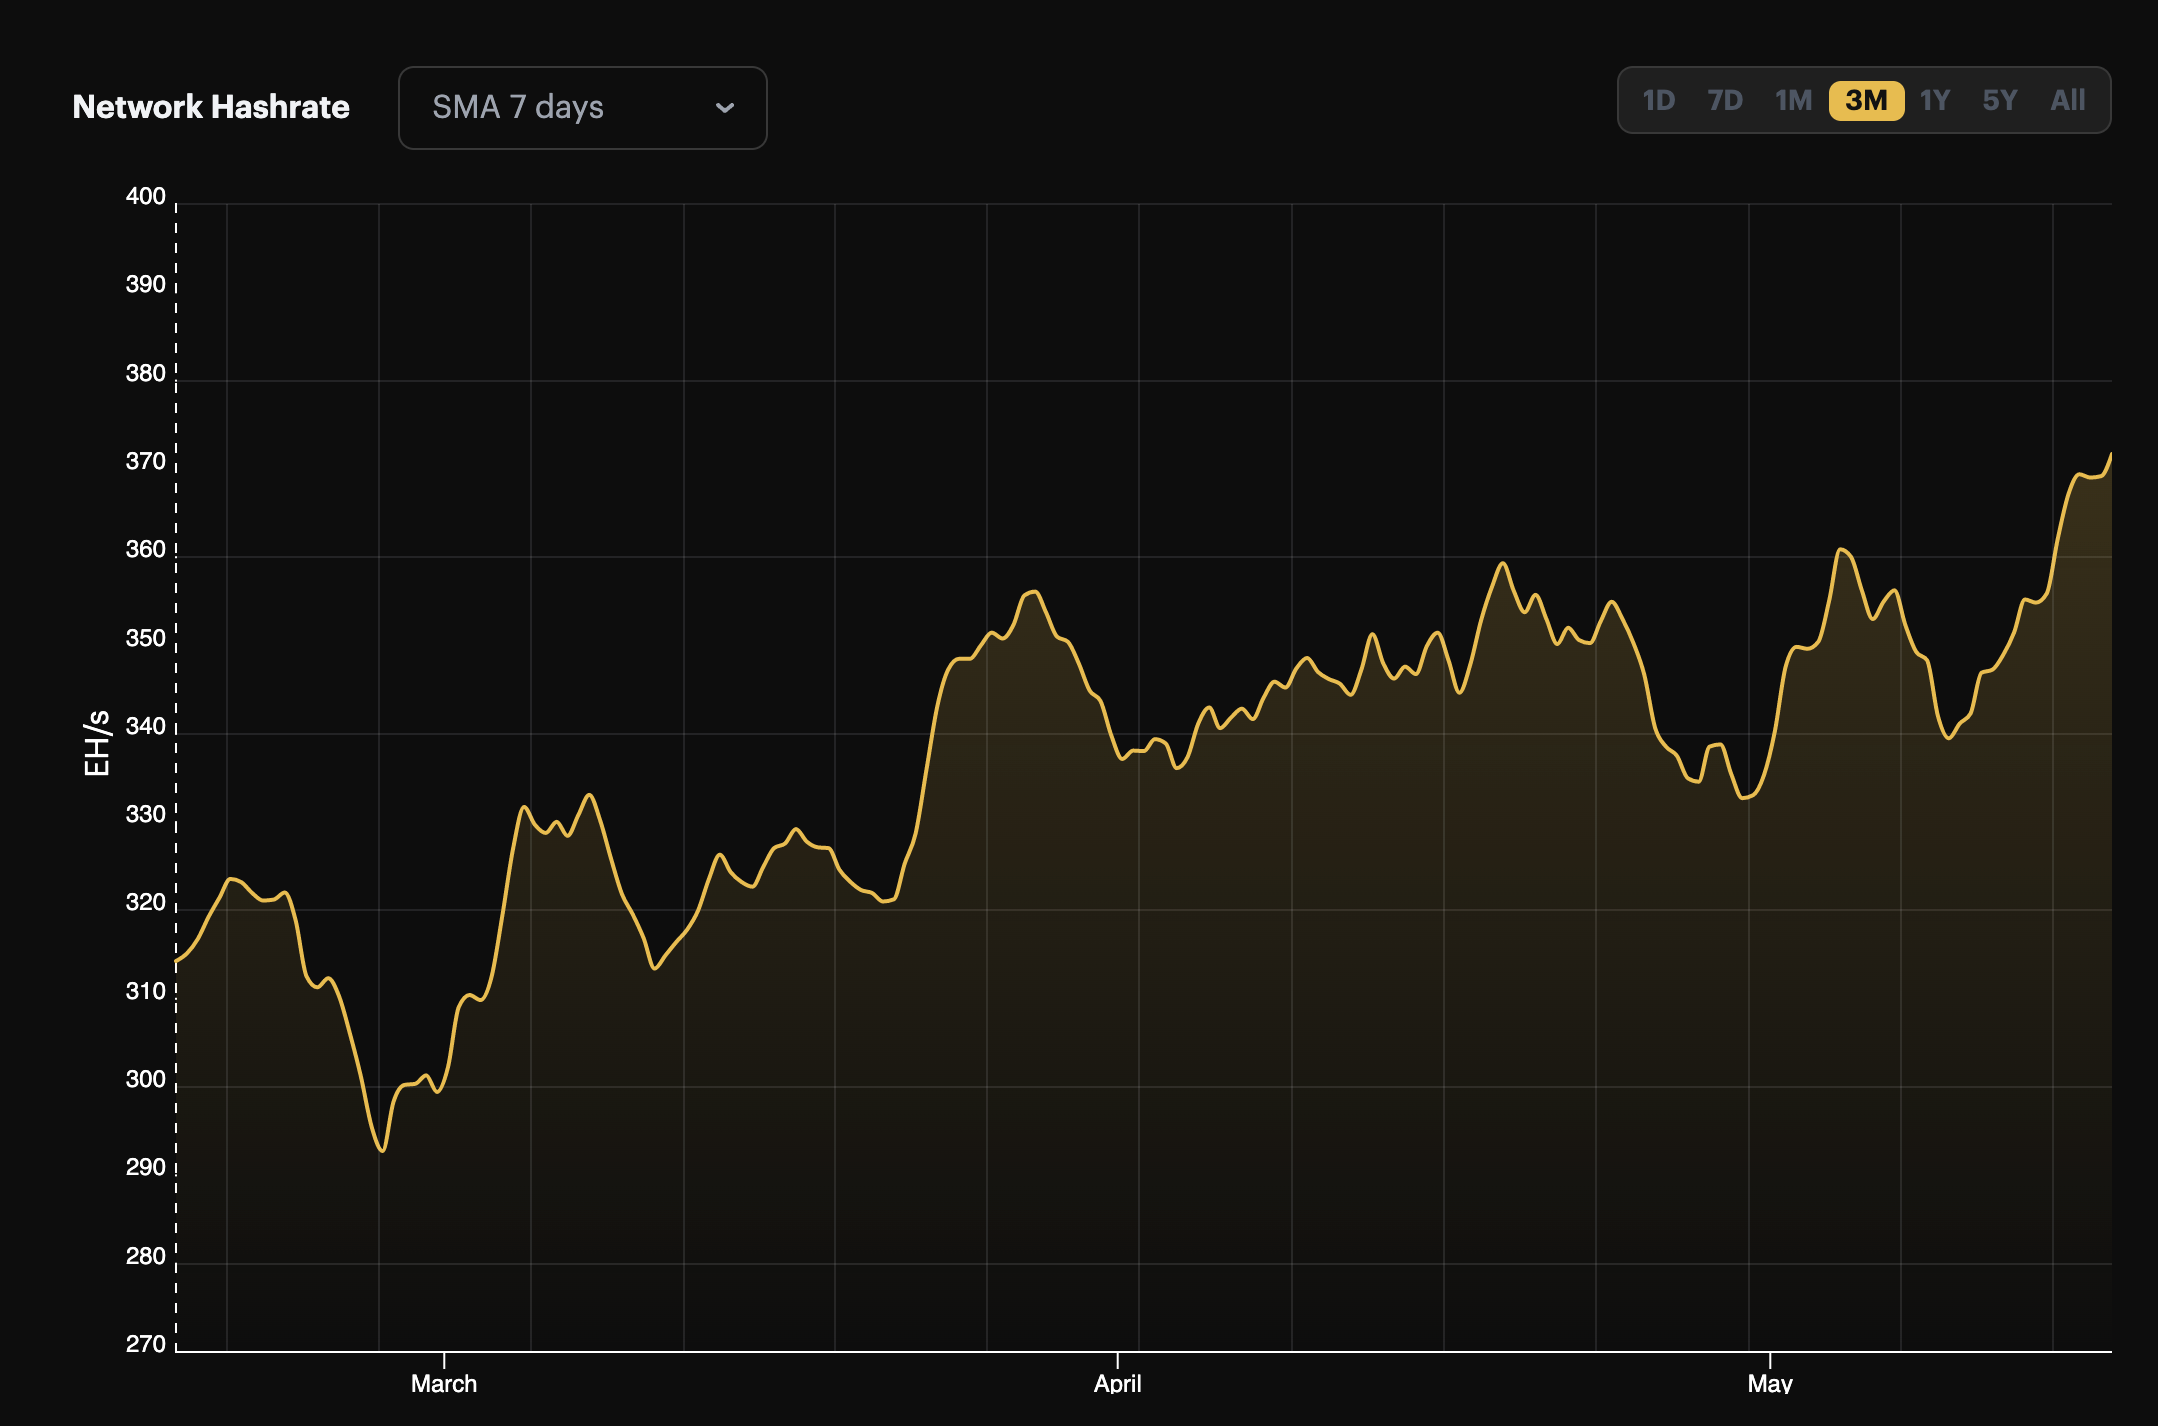Click SMA 7 days text in selector
The width and height of the screenshot is (2158, 1426).
click(517, 107)
